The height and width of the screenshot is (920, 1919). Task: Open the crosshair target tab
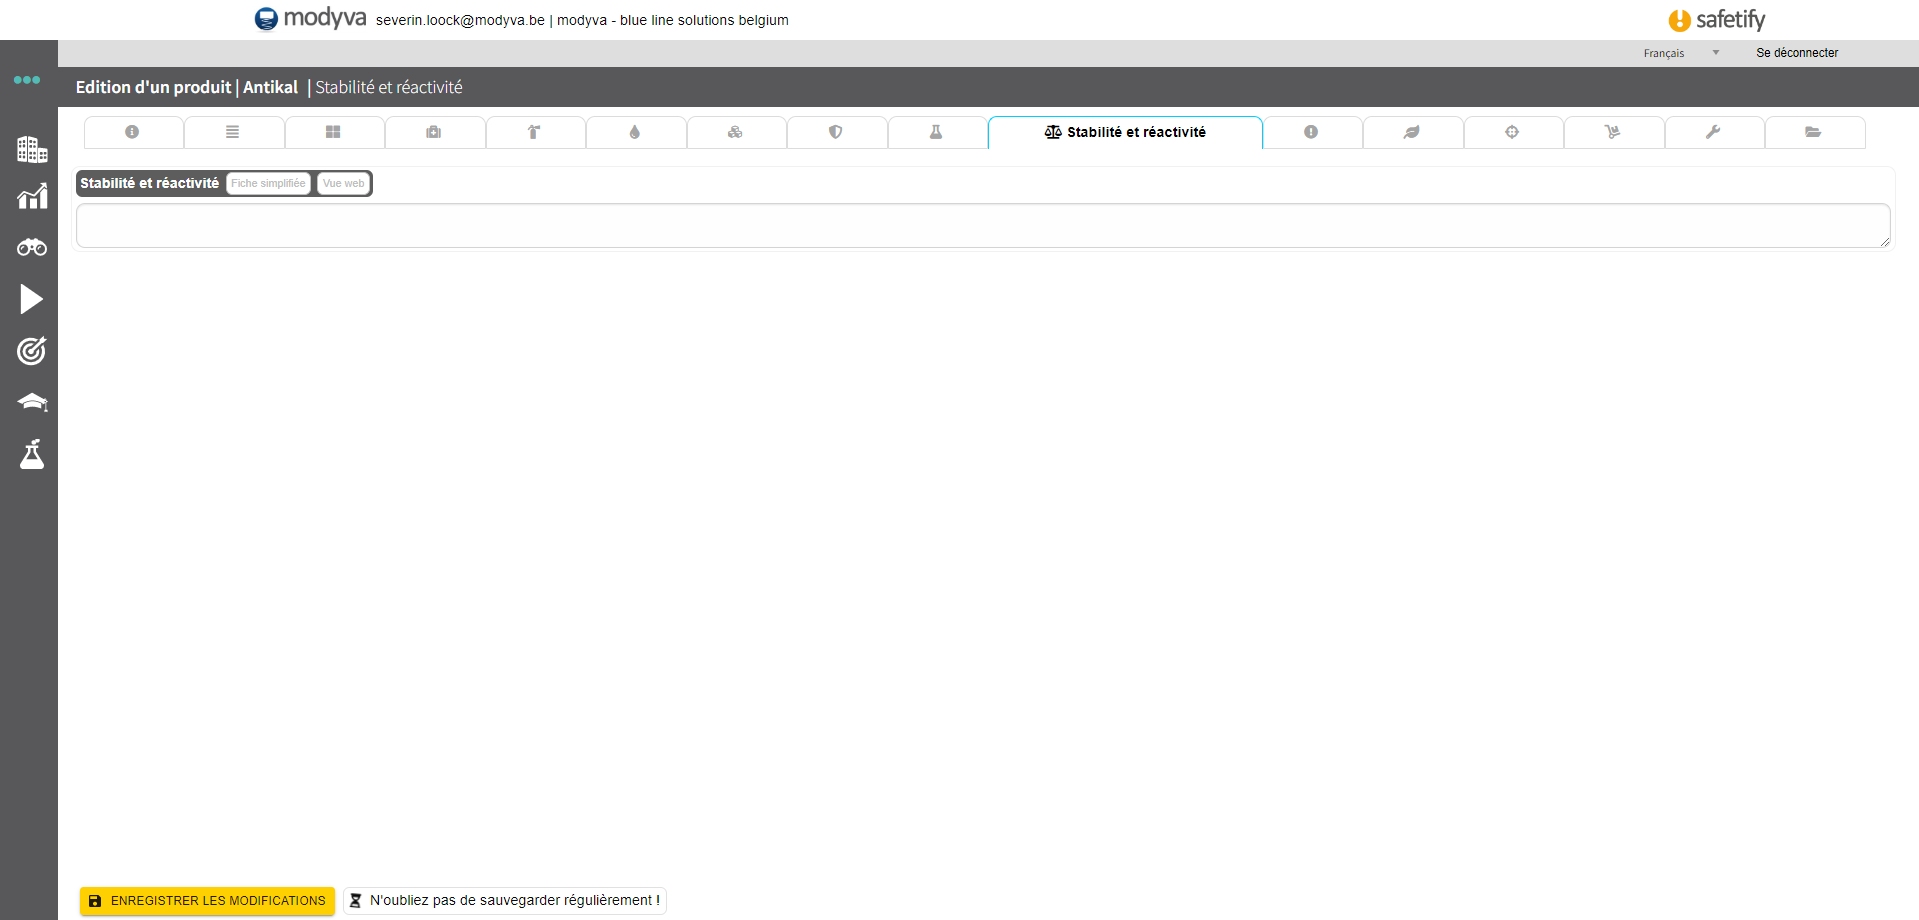1513,132
